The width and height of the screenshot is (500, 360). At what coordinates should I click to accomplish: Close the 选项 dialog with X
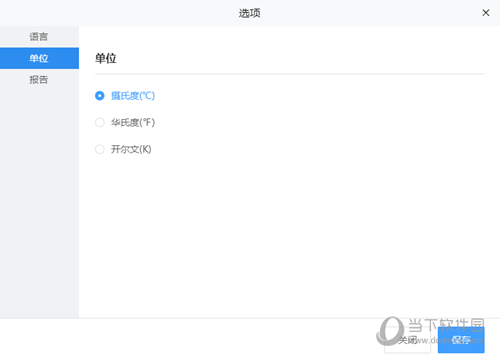[x=486, y=13]
